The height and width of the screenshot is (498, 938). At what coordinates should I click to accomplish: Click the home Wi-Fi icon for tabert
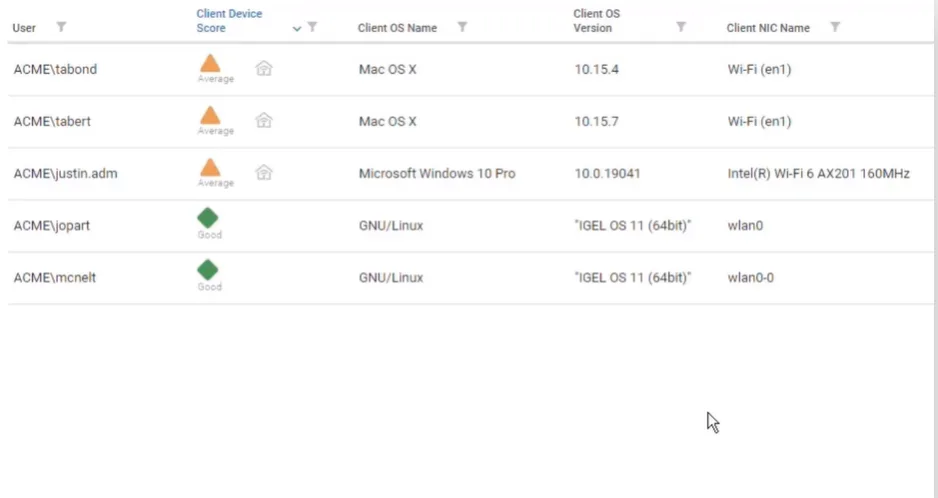tap(264, 120)
